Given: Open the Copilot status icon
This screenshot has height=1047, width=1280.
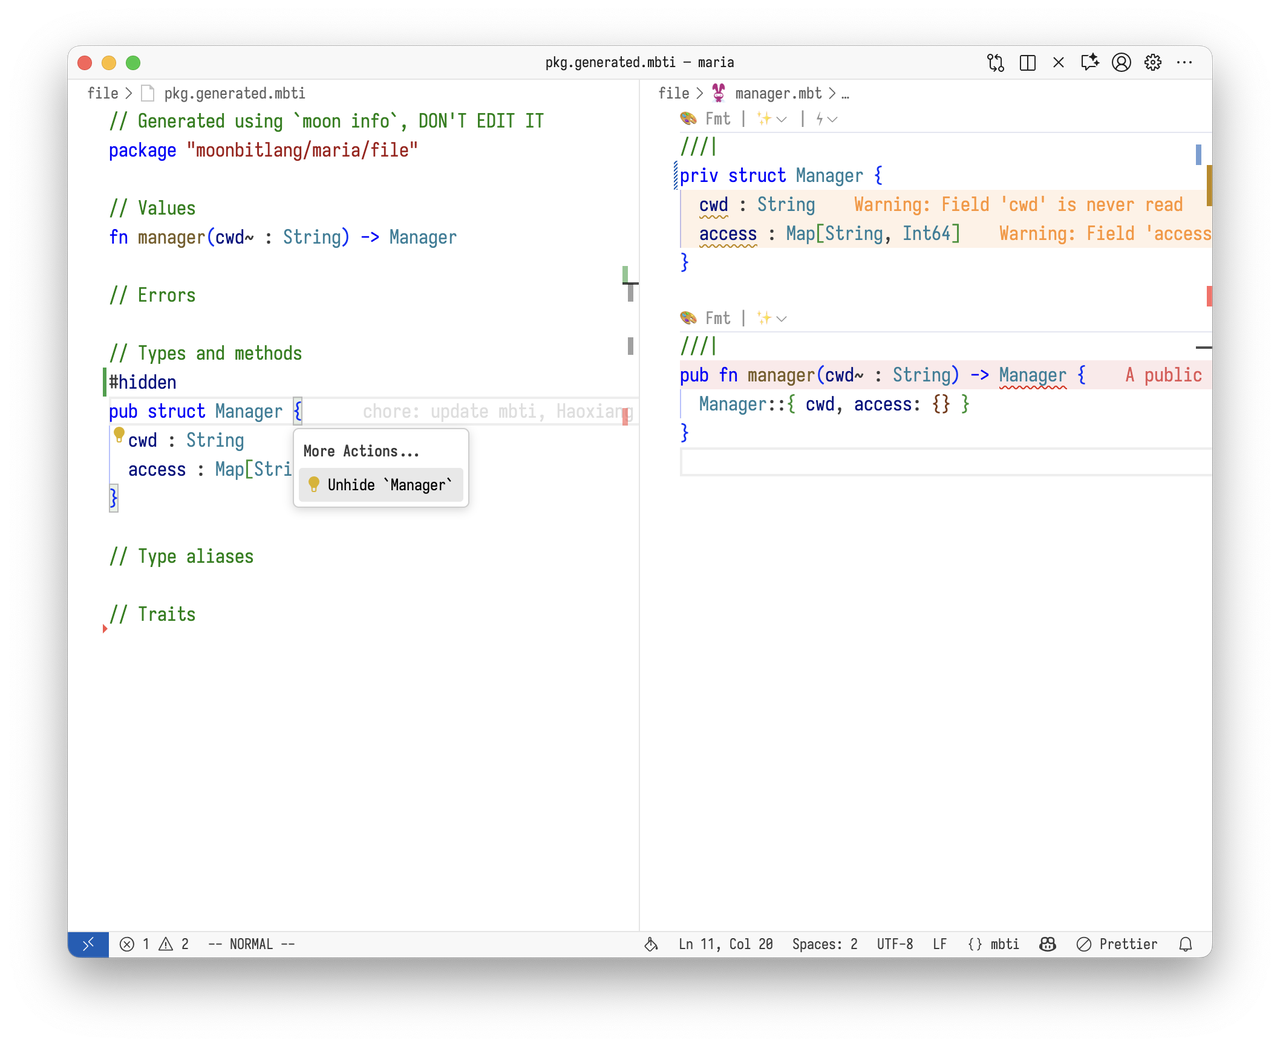Looking at the screenshot, I should click(x=1047, y=944).
